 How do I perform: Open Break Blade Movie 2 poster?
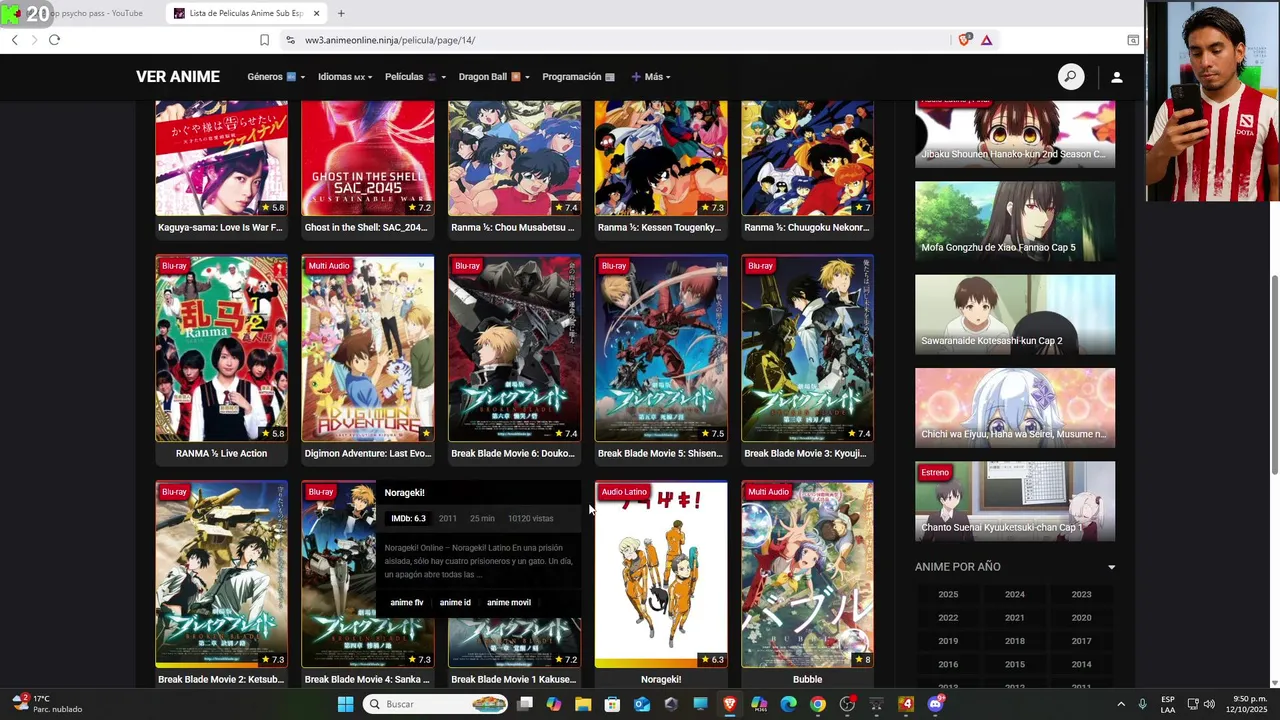point(221,574)
